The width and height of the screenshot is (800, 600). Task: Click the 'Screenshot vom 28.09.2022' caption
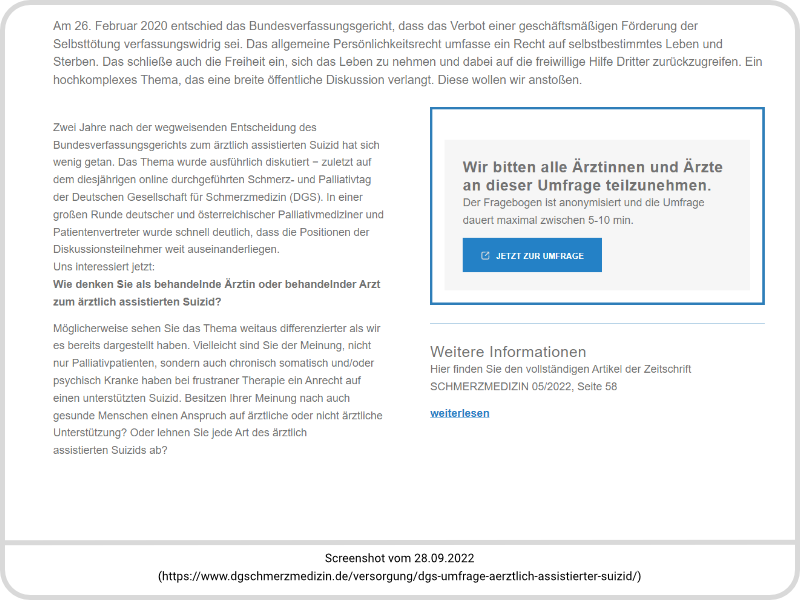click(399, 558)
